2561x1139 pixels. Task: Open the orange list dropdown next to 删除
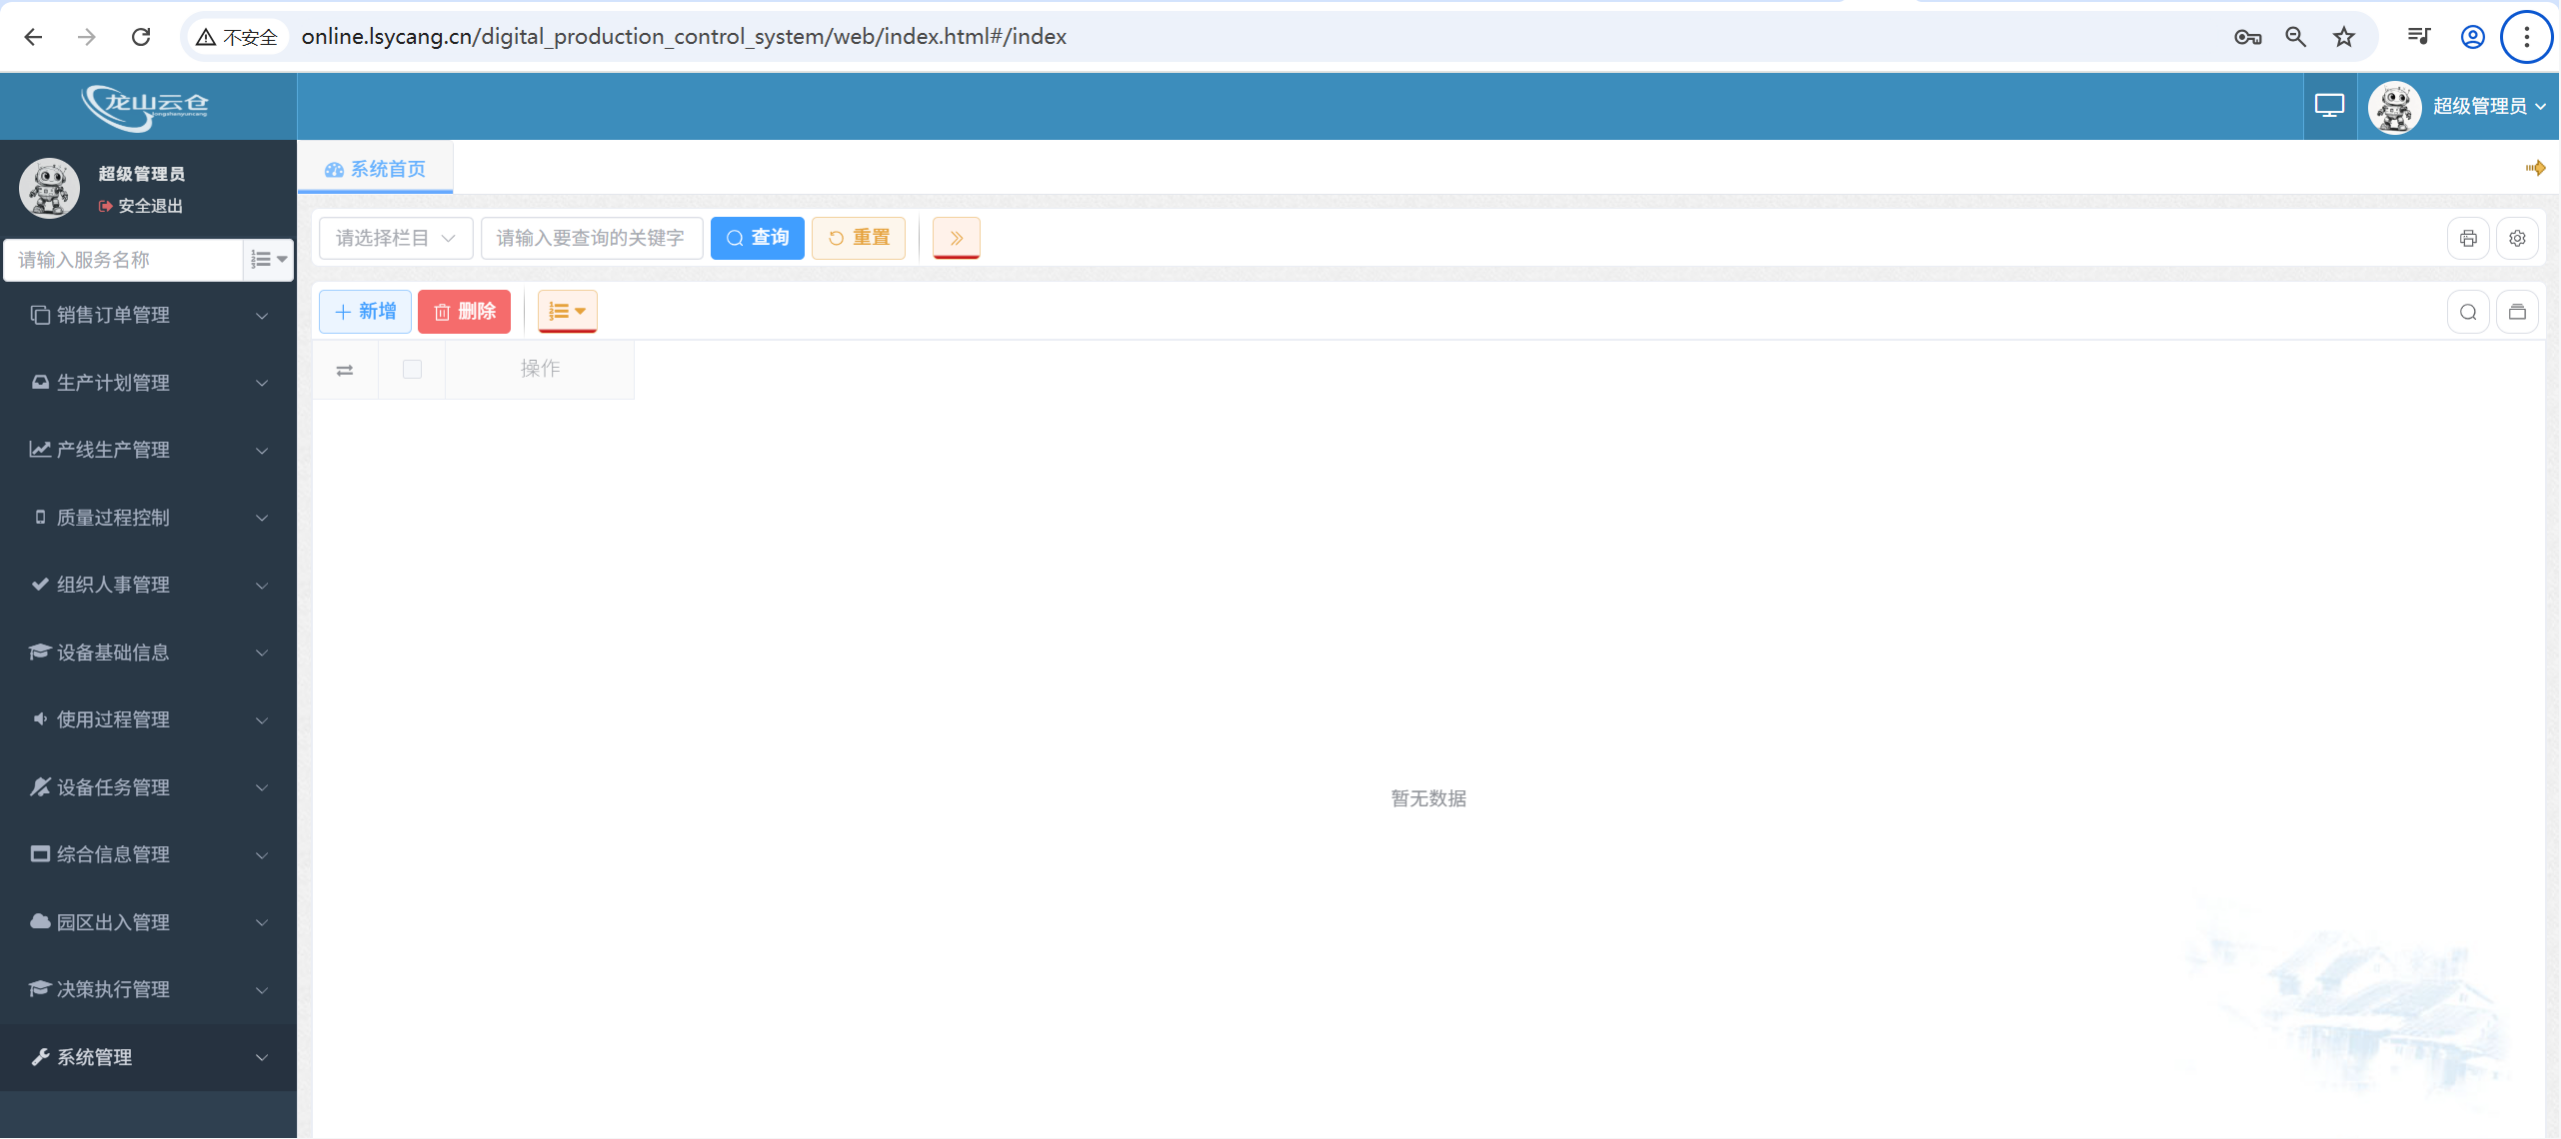pyautogui.click(x=567, y=312)
